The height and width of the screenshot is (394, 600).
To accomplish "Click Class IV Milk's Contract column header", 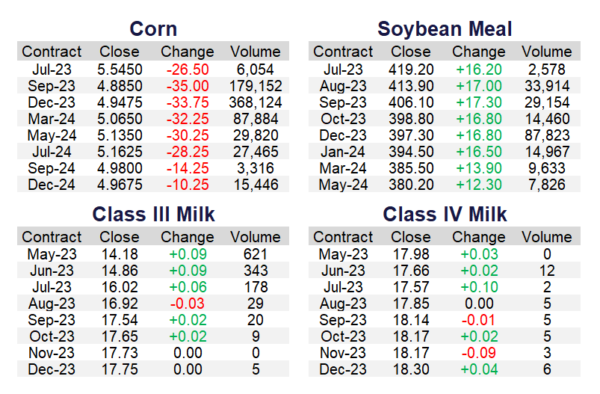I will point(343,237).
